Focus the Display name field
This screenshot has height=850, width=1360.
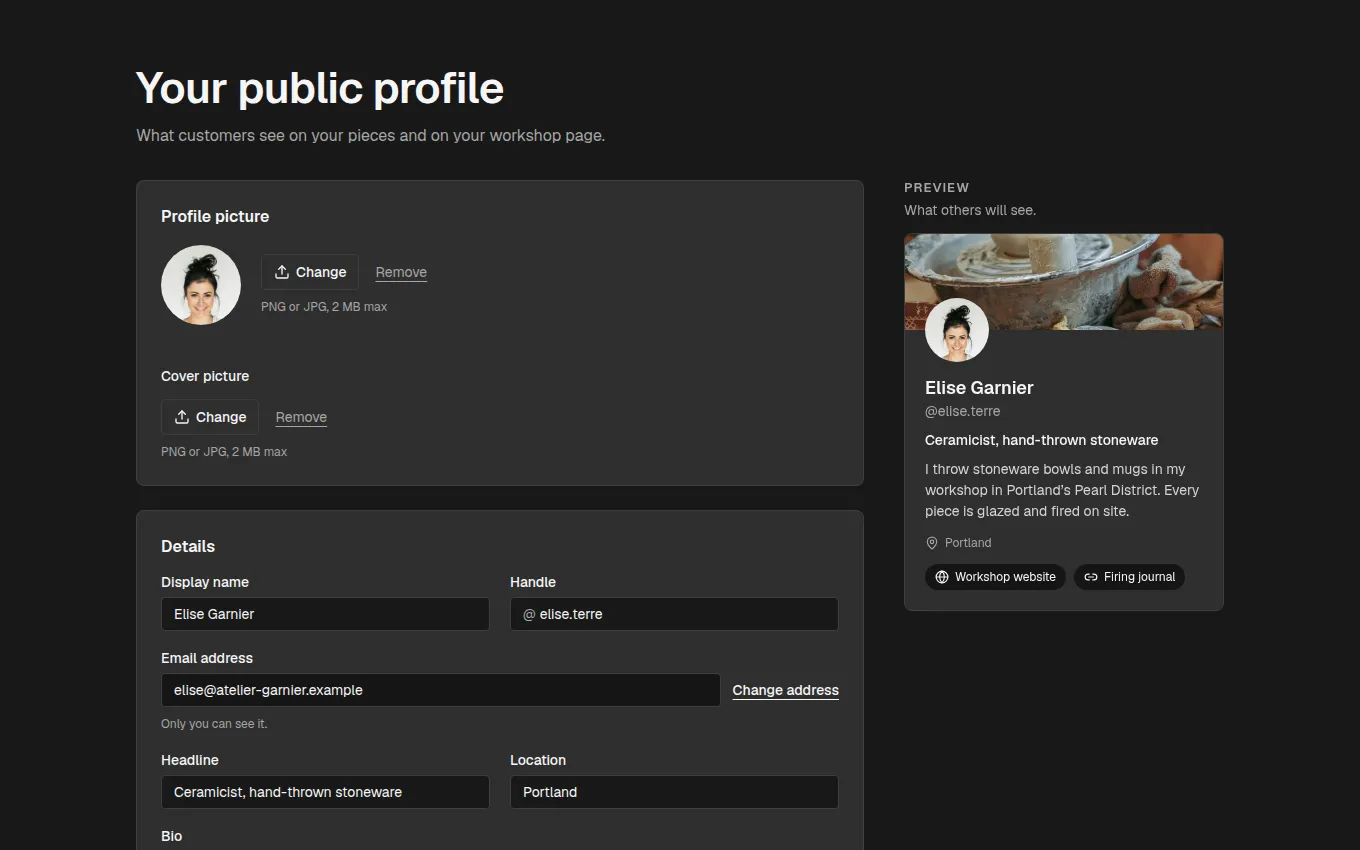(x=325, y=614)
